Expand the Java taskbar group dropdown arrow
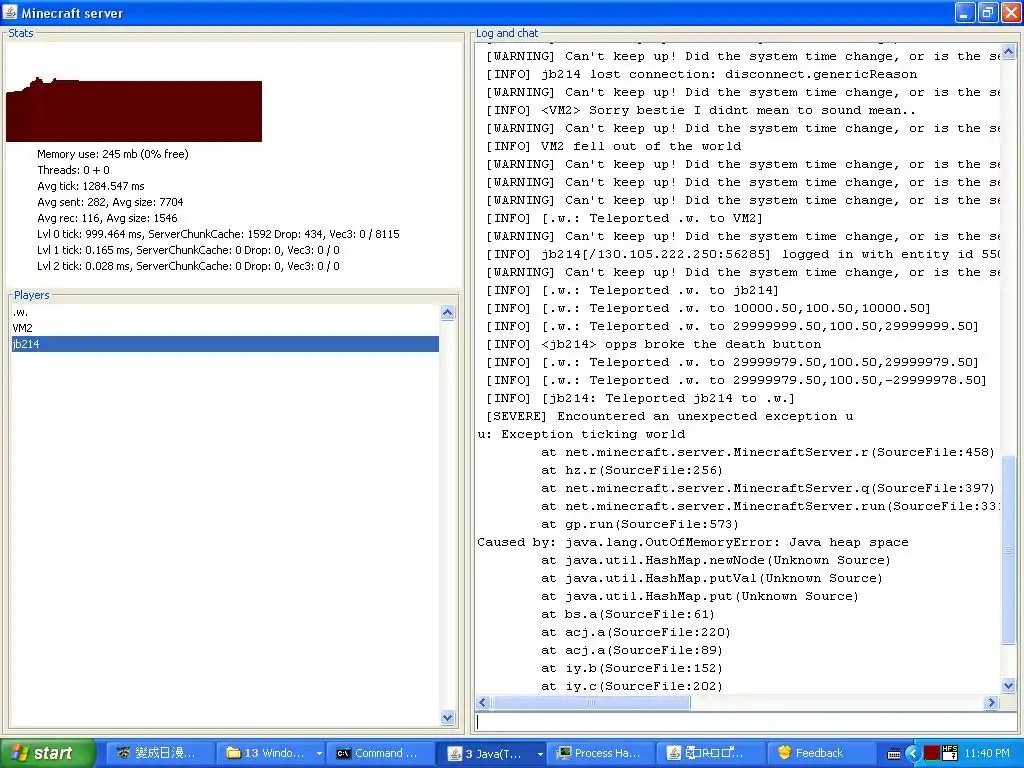1024x768 pixels. tap(540, 754)
